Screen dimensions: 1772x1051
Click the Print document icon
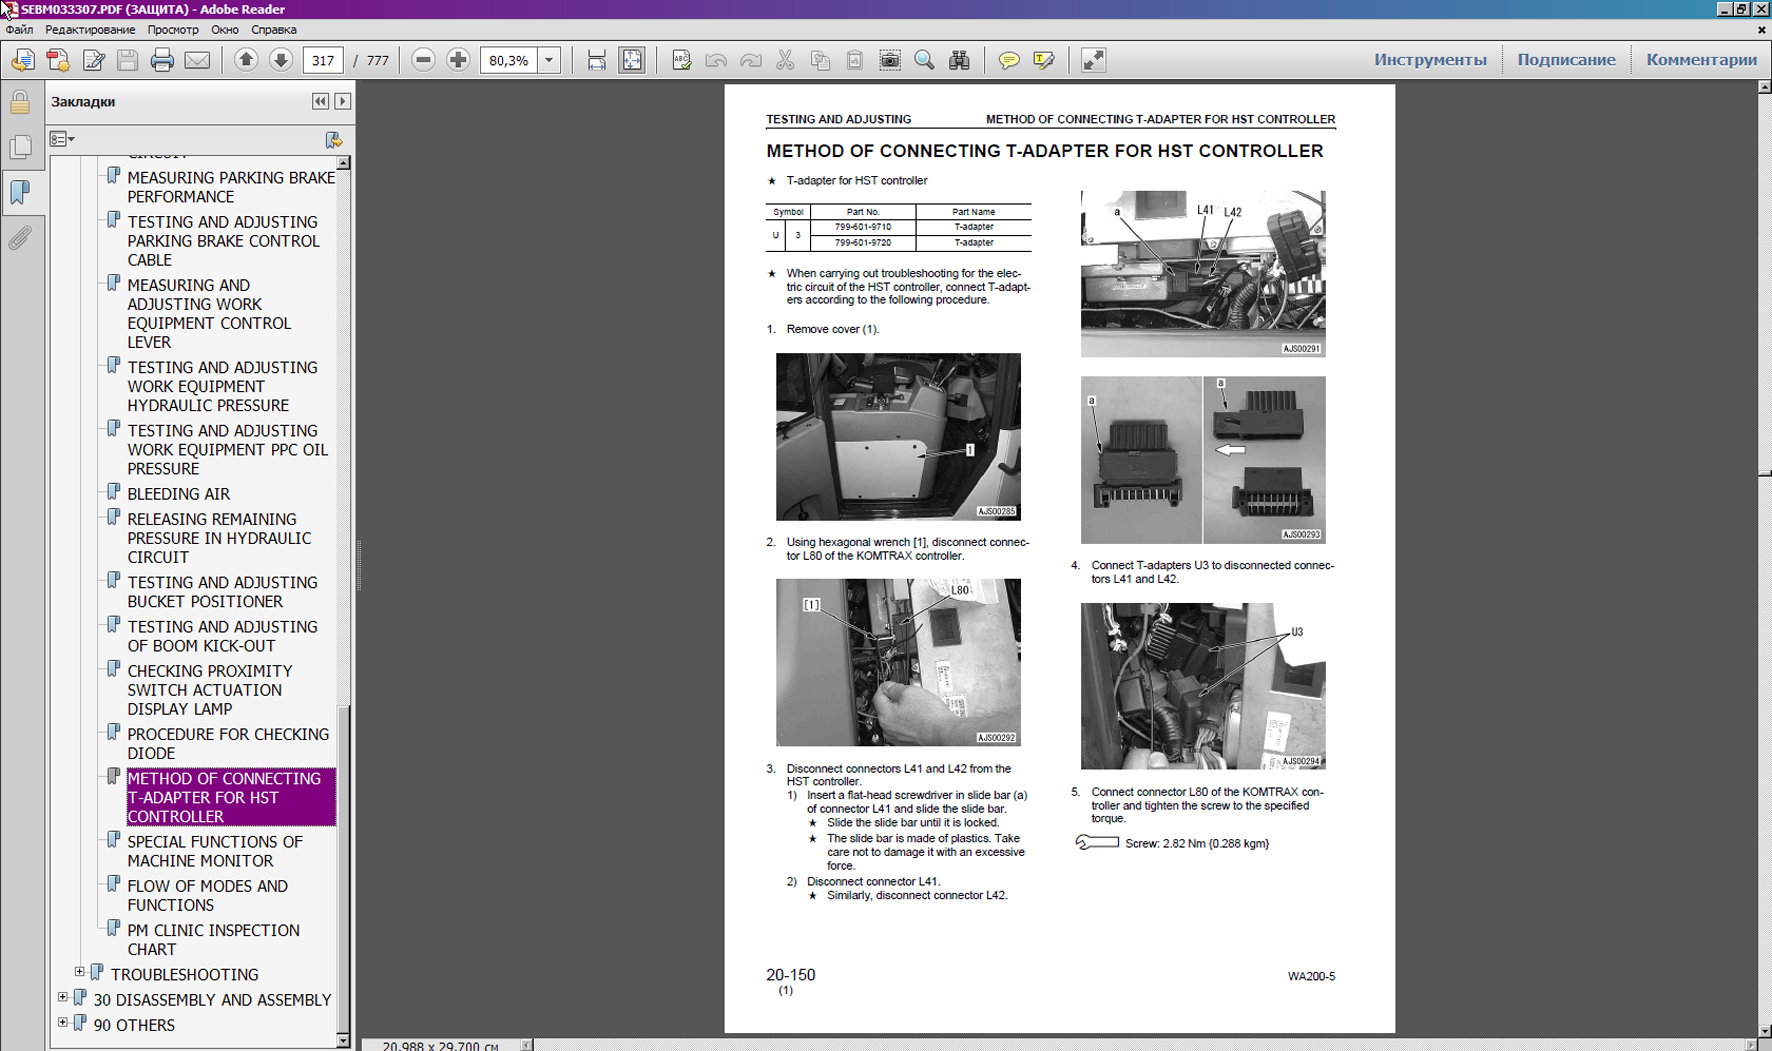point(162,61)
